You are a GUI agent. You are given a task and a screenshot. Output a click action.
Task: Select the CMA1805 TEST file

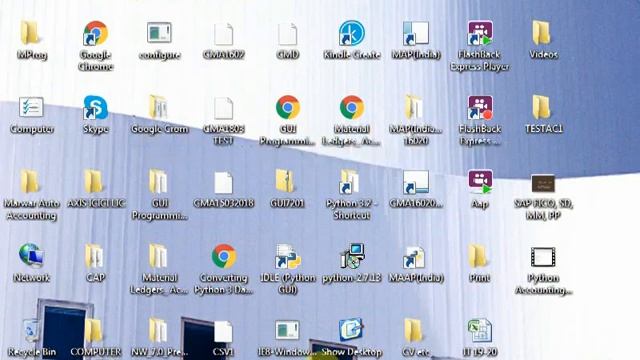pyautogui.click(x=223, y=108)
